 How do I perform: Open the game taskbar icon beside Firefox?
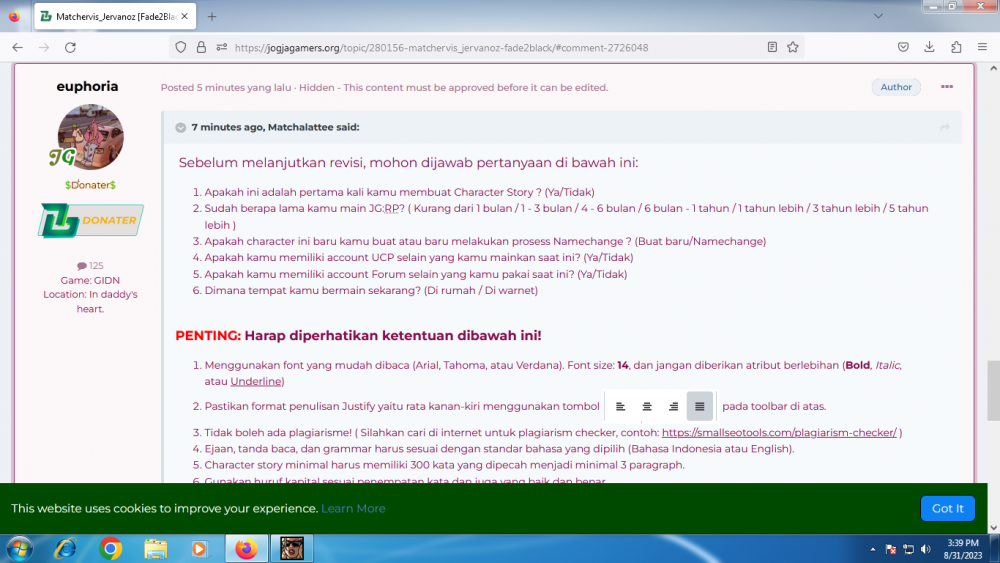(291, 549)
